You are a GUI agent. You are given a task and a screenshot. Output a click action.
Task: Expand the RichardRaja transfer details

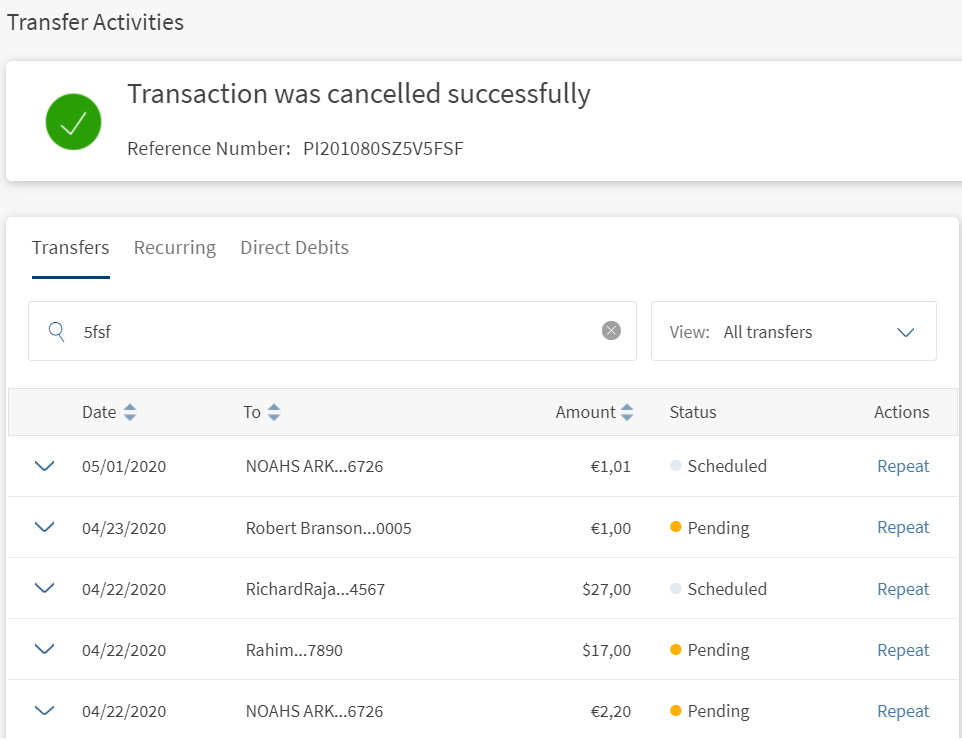tap(44, 589)
